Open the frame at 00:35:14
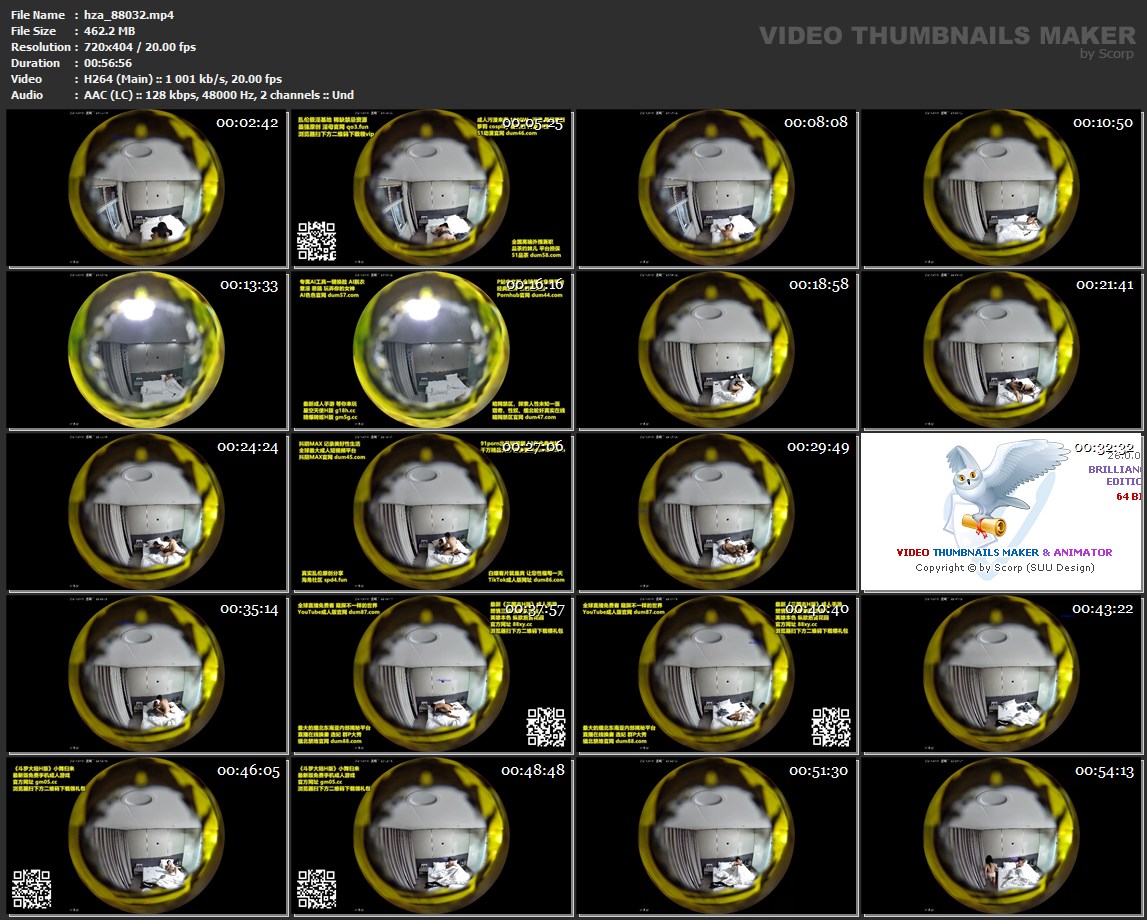The image size is (1147, 920). [x=146, y=674]
